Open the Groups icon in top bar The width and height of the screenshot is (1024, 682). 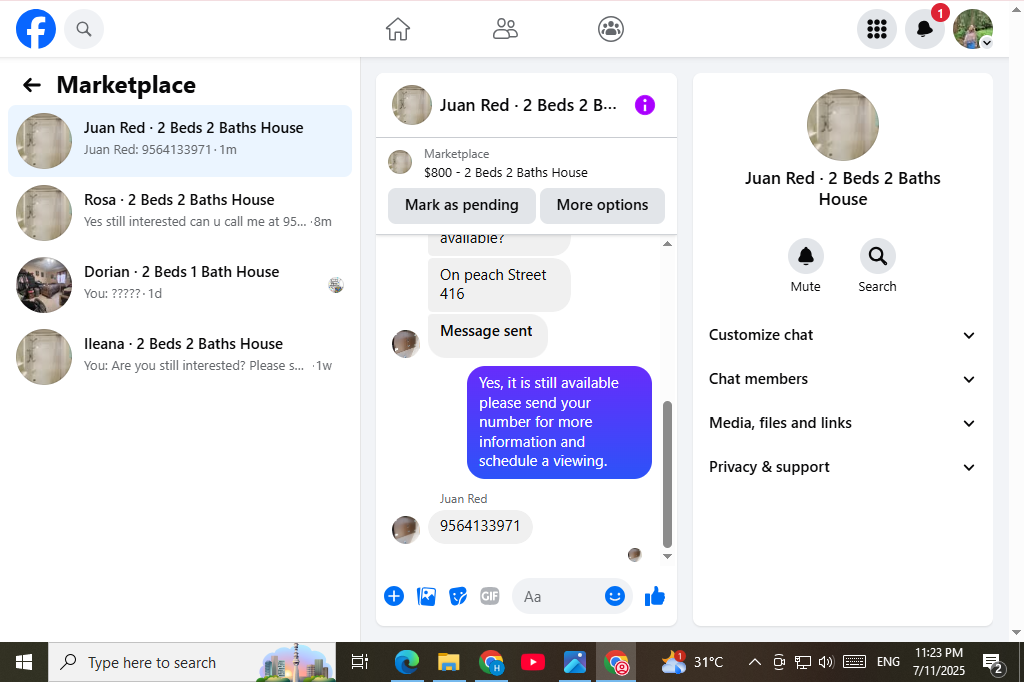[611, 29]
